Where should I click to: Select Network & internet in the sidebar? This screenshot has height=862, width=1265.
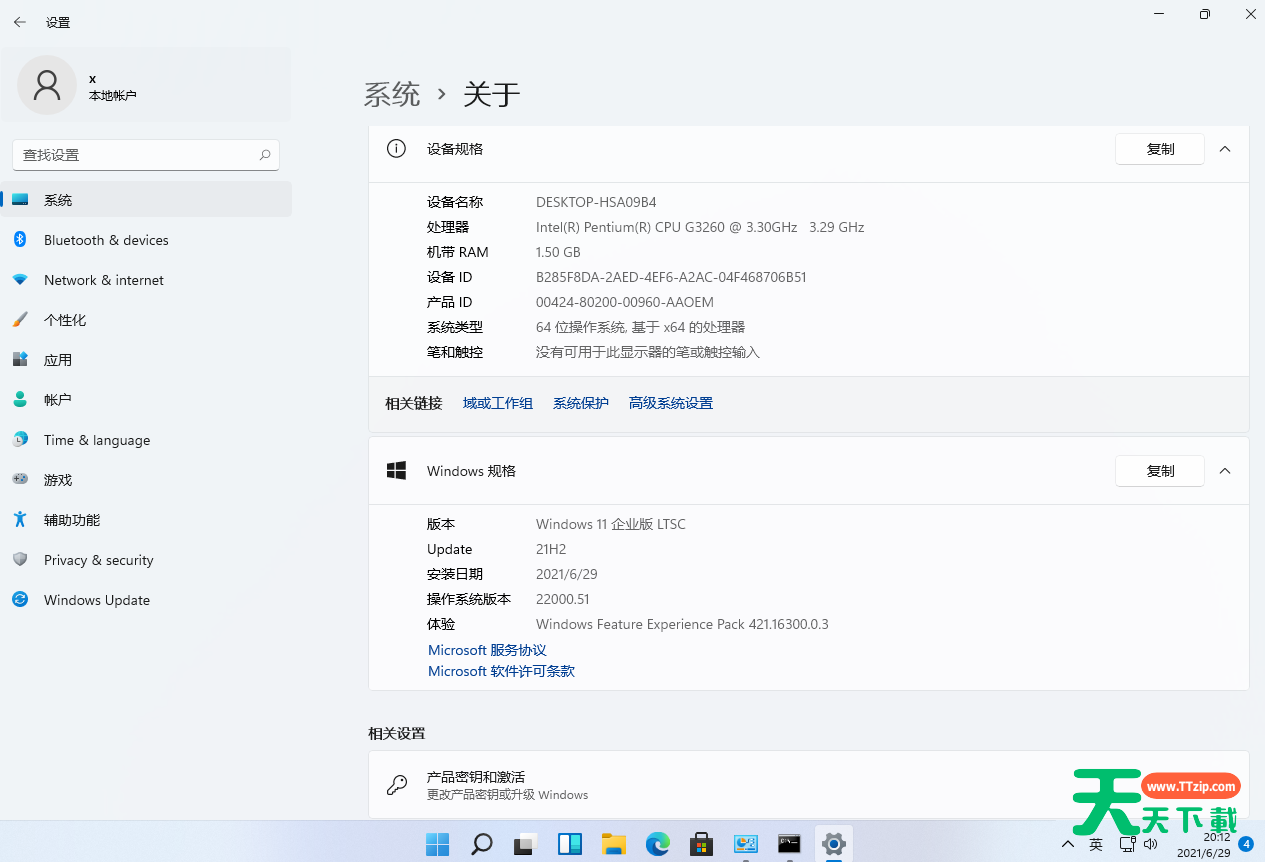(x=104, y=280)
